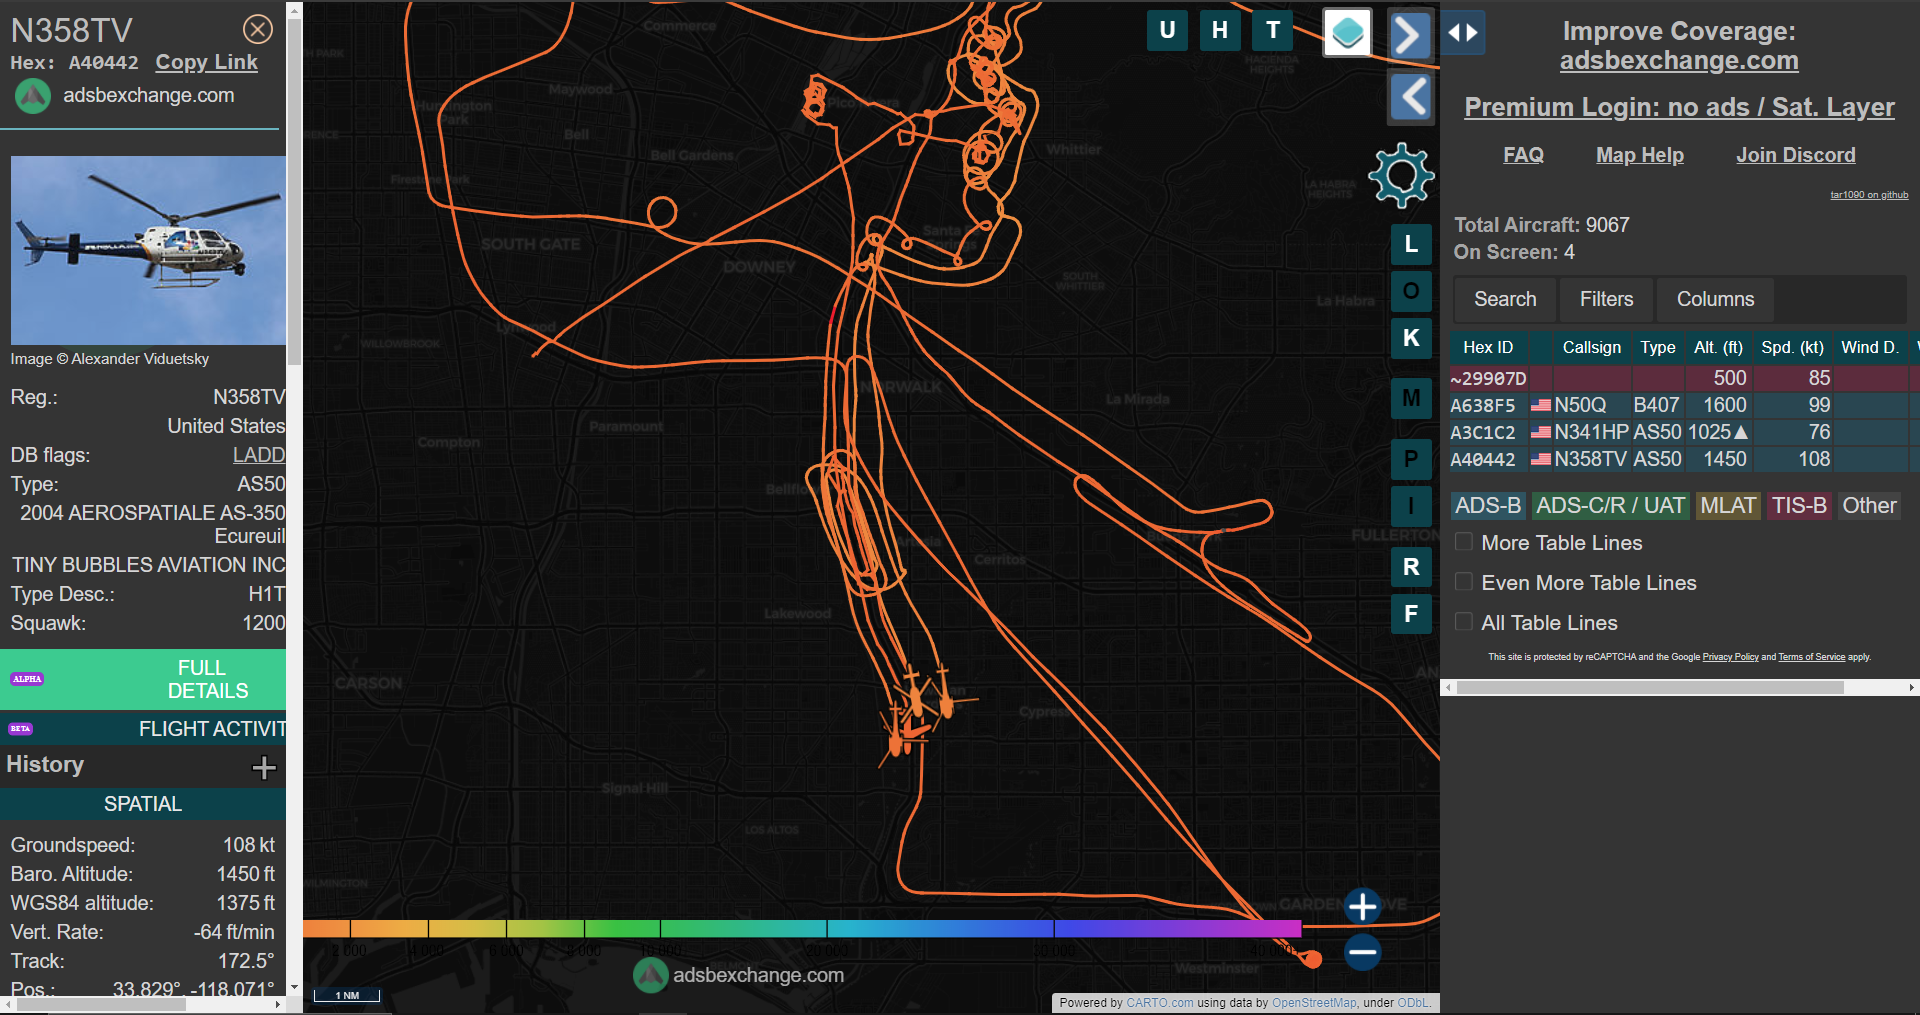Toggle TIS-B source filter

point(1799,506)
